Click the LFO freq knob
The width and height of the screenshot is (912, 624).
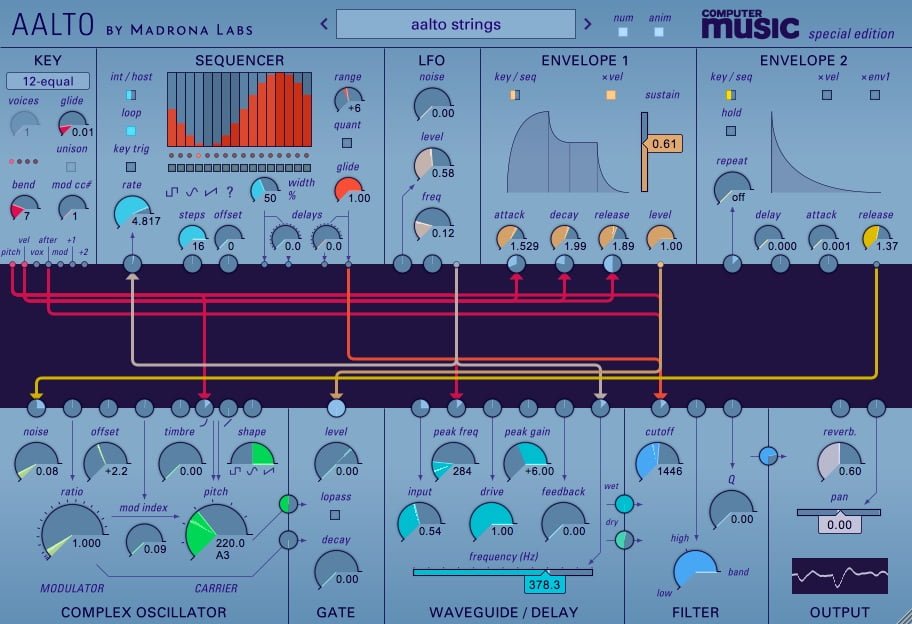pyautogui.click(x=432, y=224)
